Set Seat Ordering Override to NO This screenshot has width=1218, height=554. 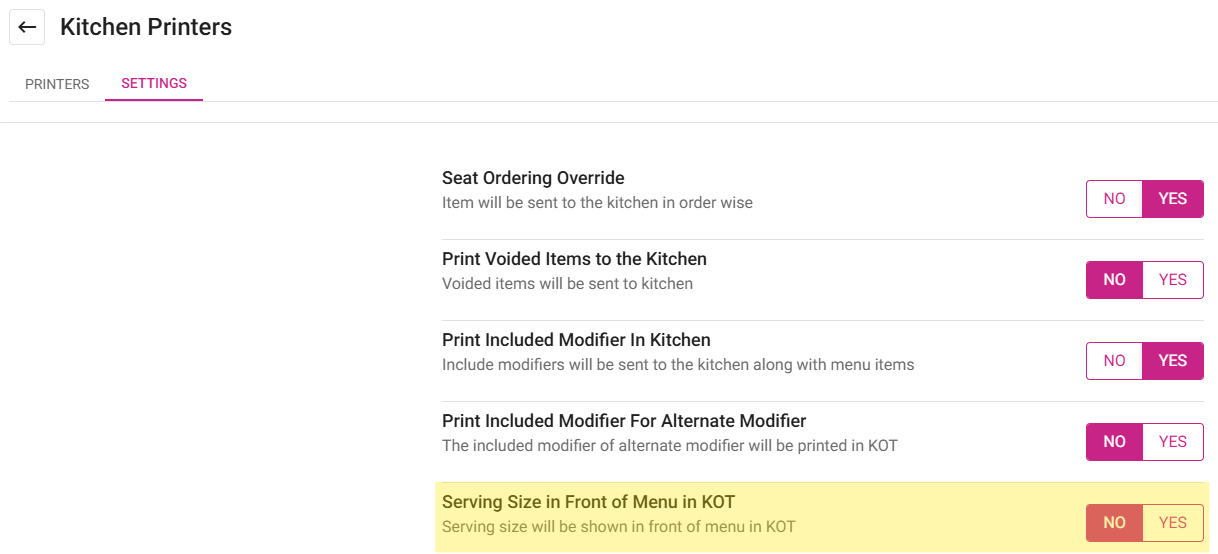[x=1114, y=199]
